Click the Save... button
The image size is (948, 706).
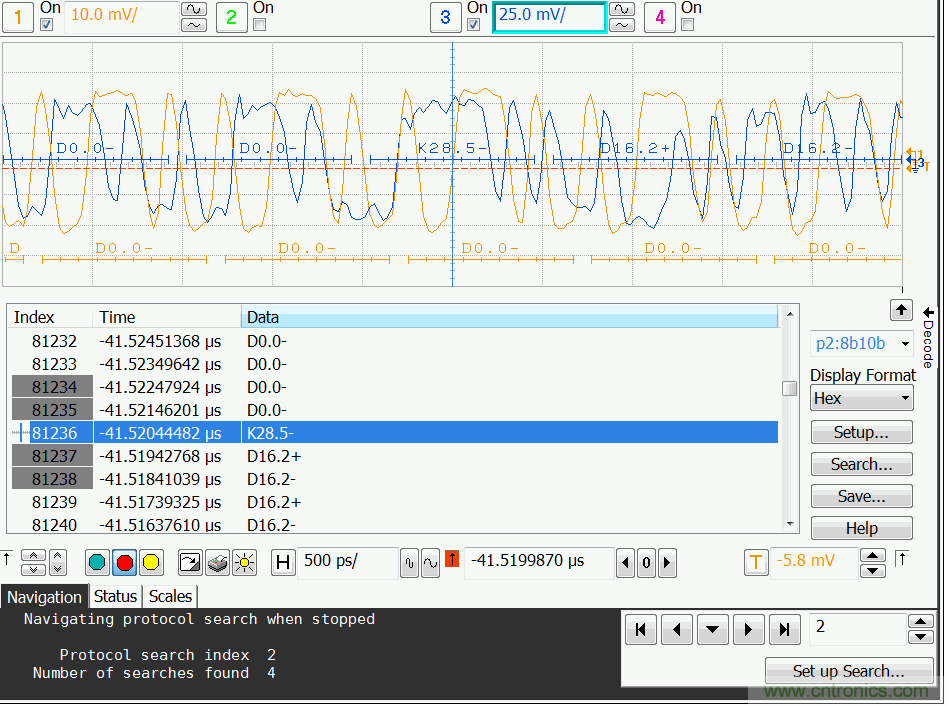point(861,497)
